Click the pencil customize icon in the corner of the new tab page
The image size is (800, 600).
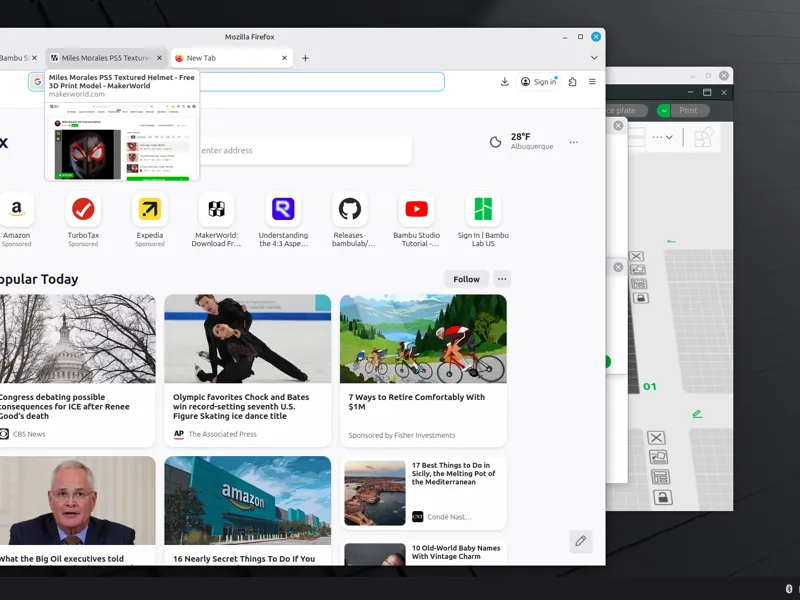click(x=581, y=541)
